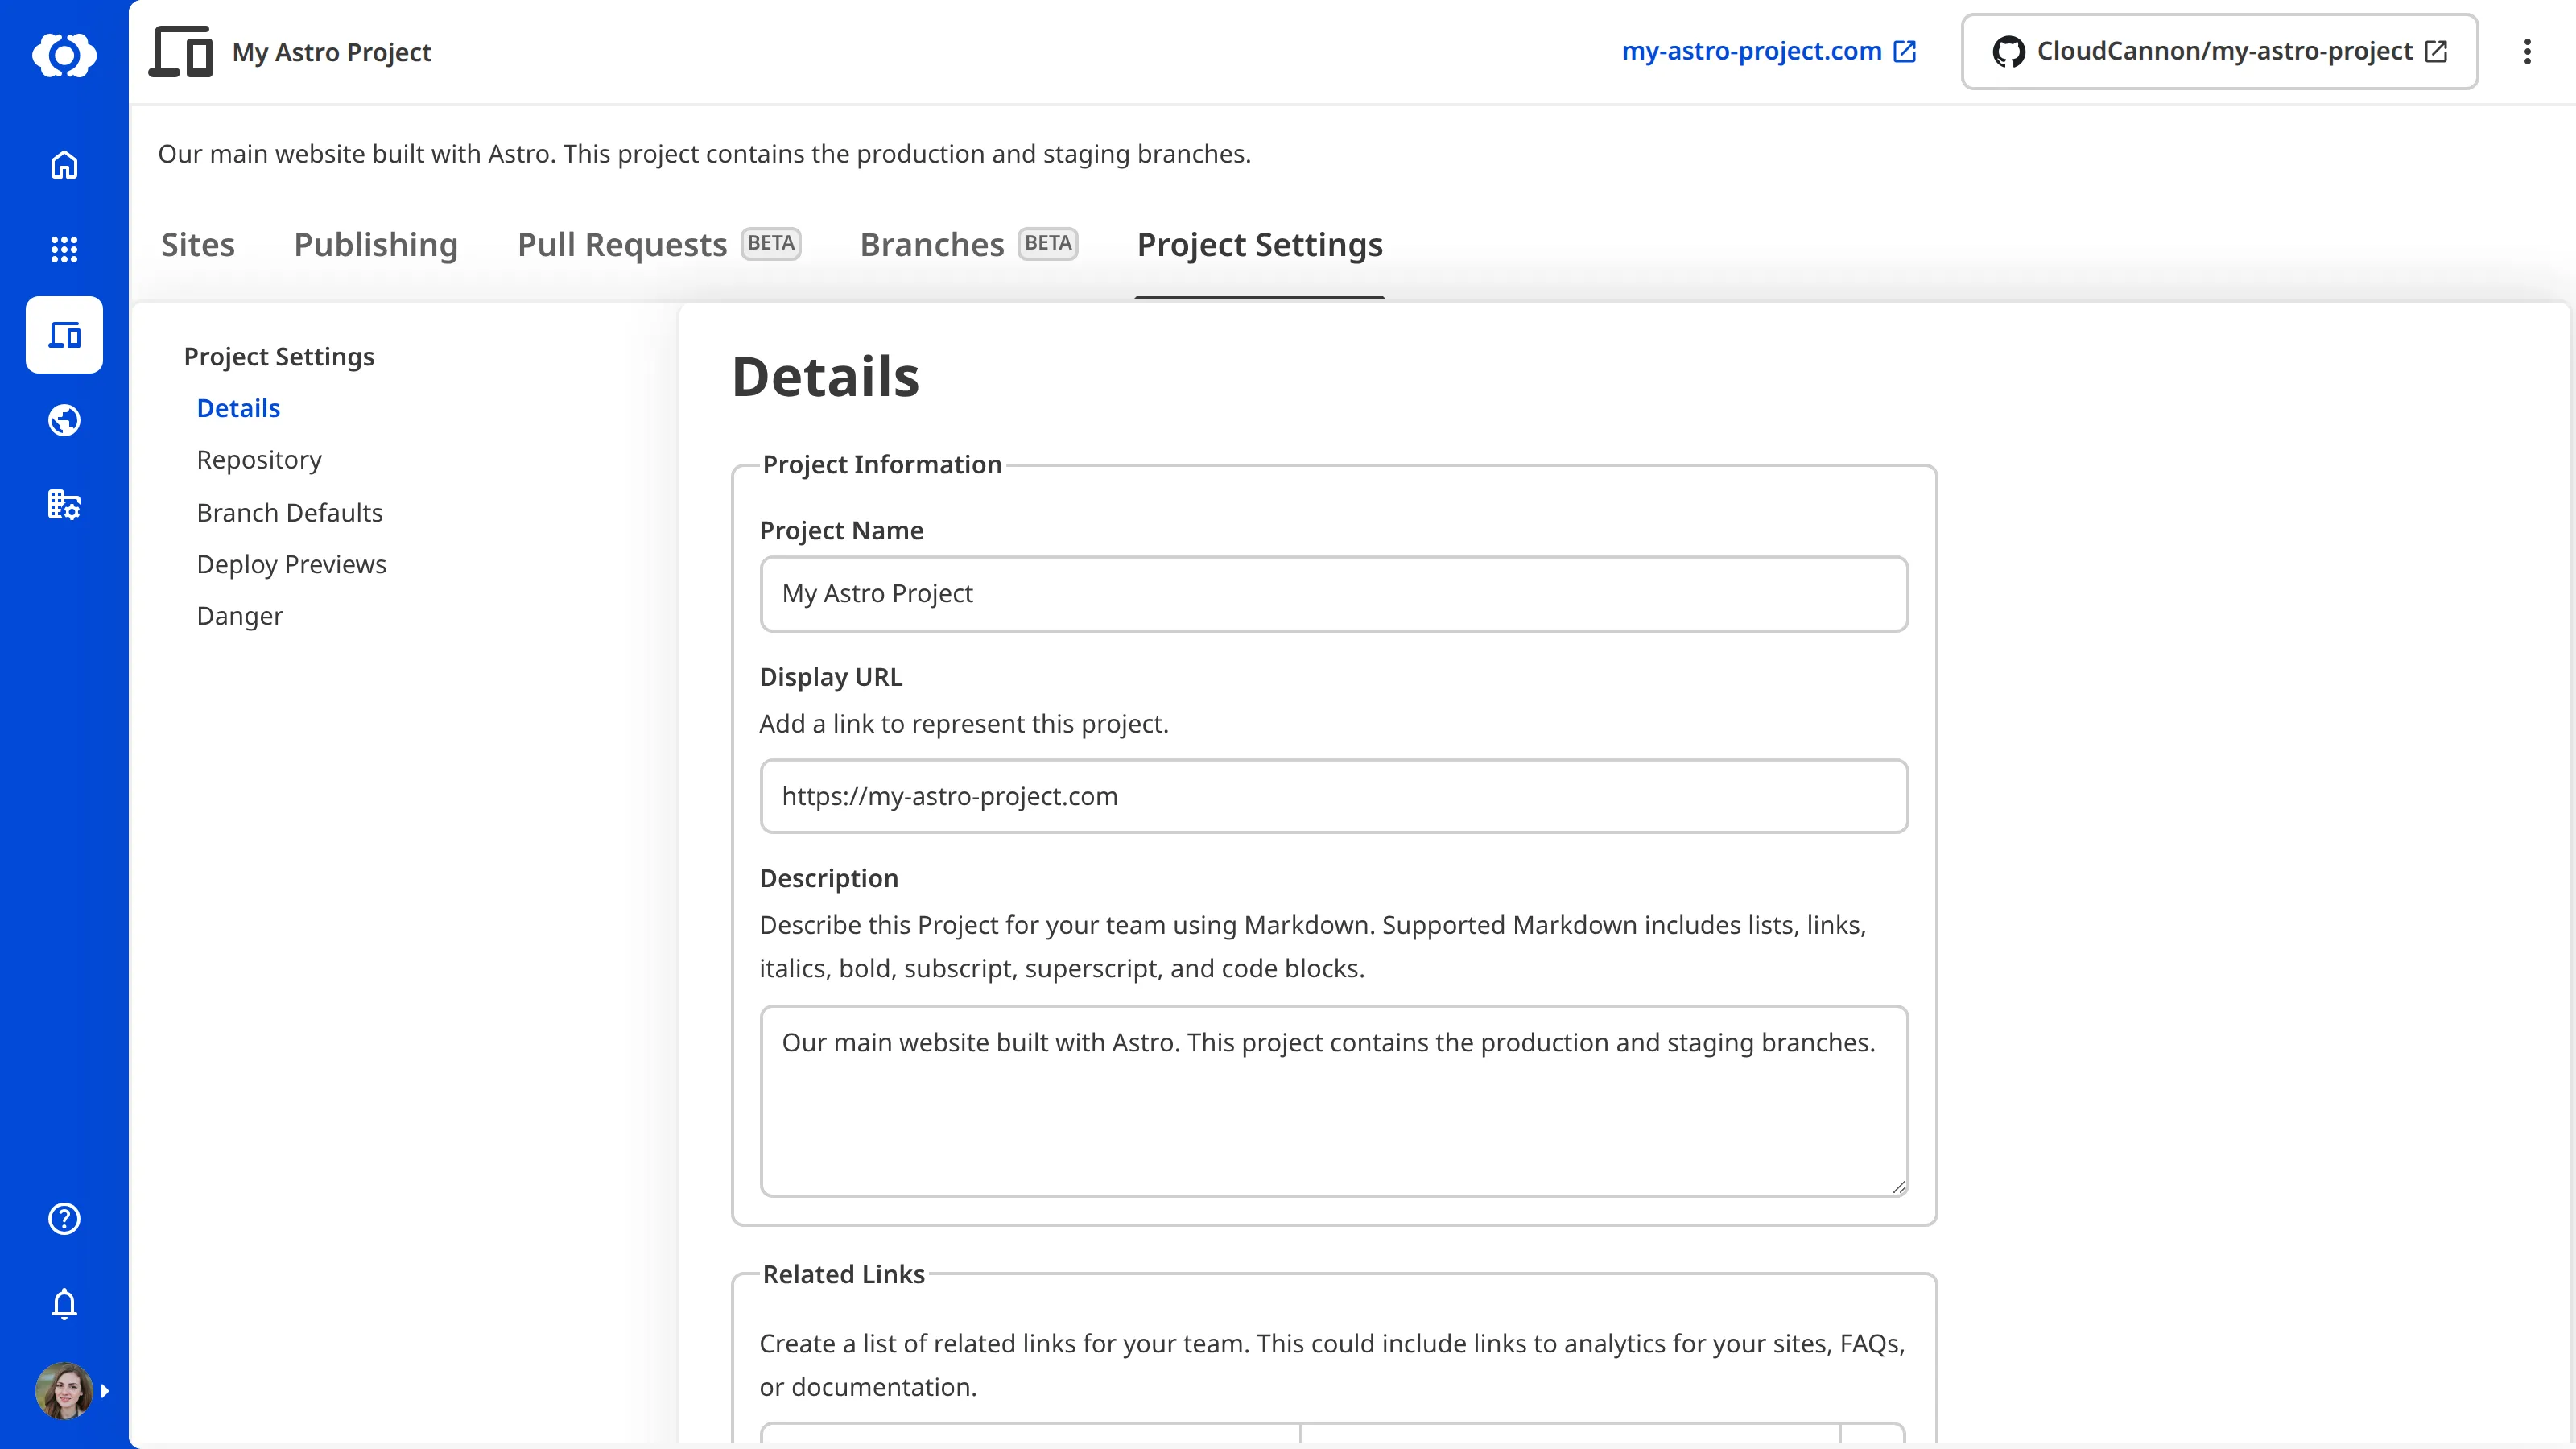Click the BETA badge beside Pull Requests
This screenshot has height=1449, width=2576.
point(771,243)
